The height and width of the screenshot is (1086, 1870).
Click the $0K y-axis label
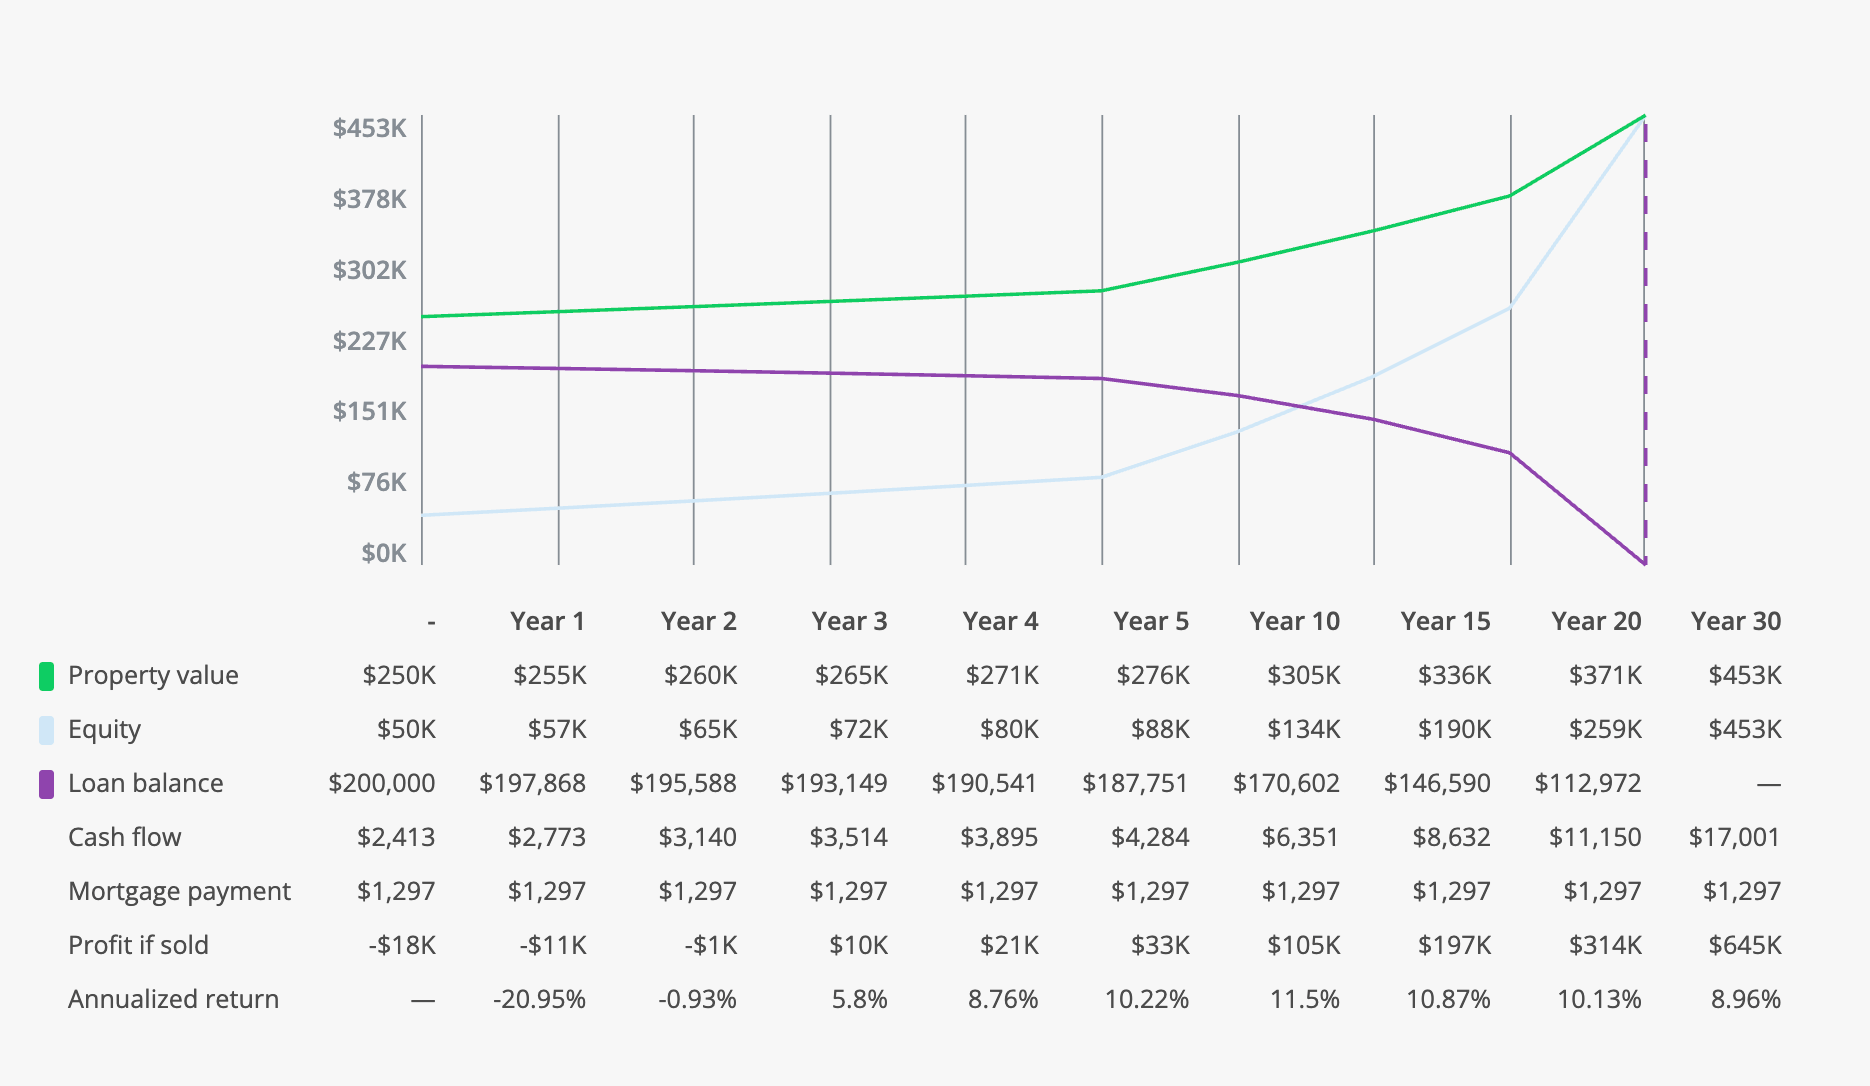(384, 553)
